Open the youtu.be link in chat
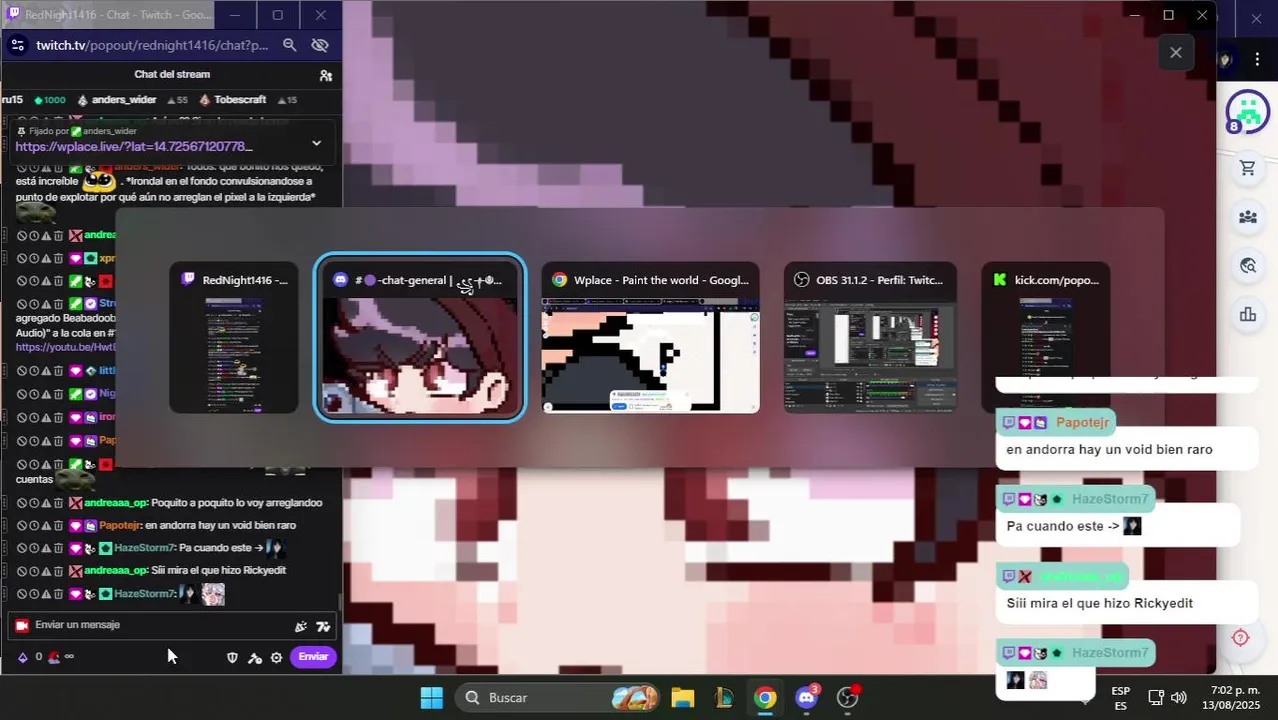This screenshot has width=1278, height=720. click(x=66, y=347)
